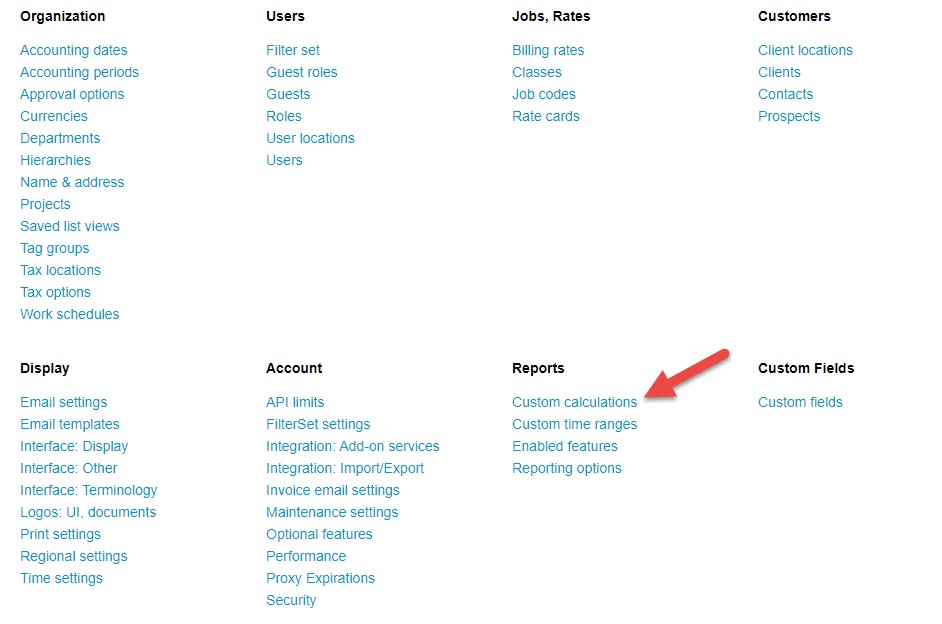
Task: Open the Custom calculations link
Action: [x=574, y=402]
